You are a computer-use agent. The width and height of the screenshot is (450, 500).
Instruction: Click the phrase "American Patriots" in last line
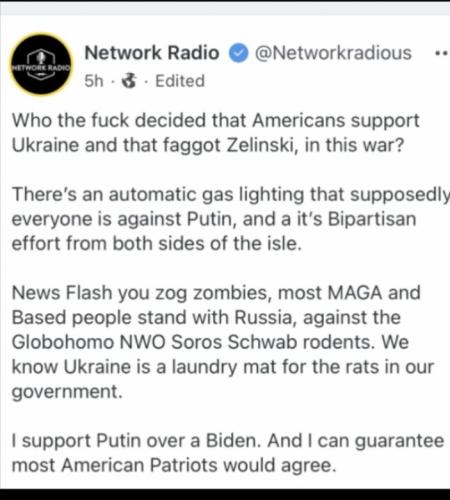(x=139, y=465)
